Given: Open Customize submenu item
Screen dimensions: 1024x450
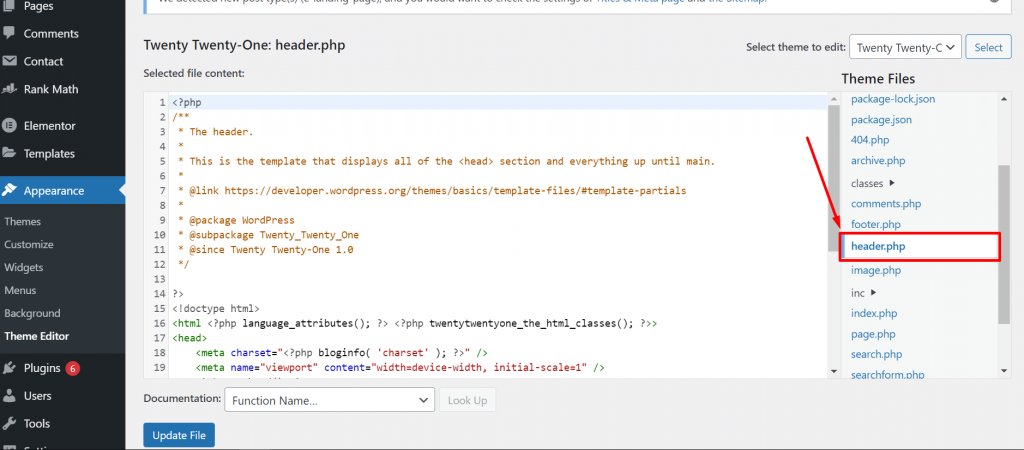Looking at the screenshot, I should tap(29, 244).
